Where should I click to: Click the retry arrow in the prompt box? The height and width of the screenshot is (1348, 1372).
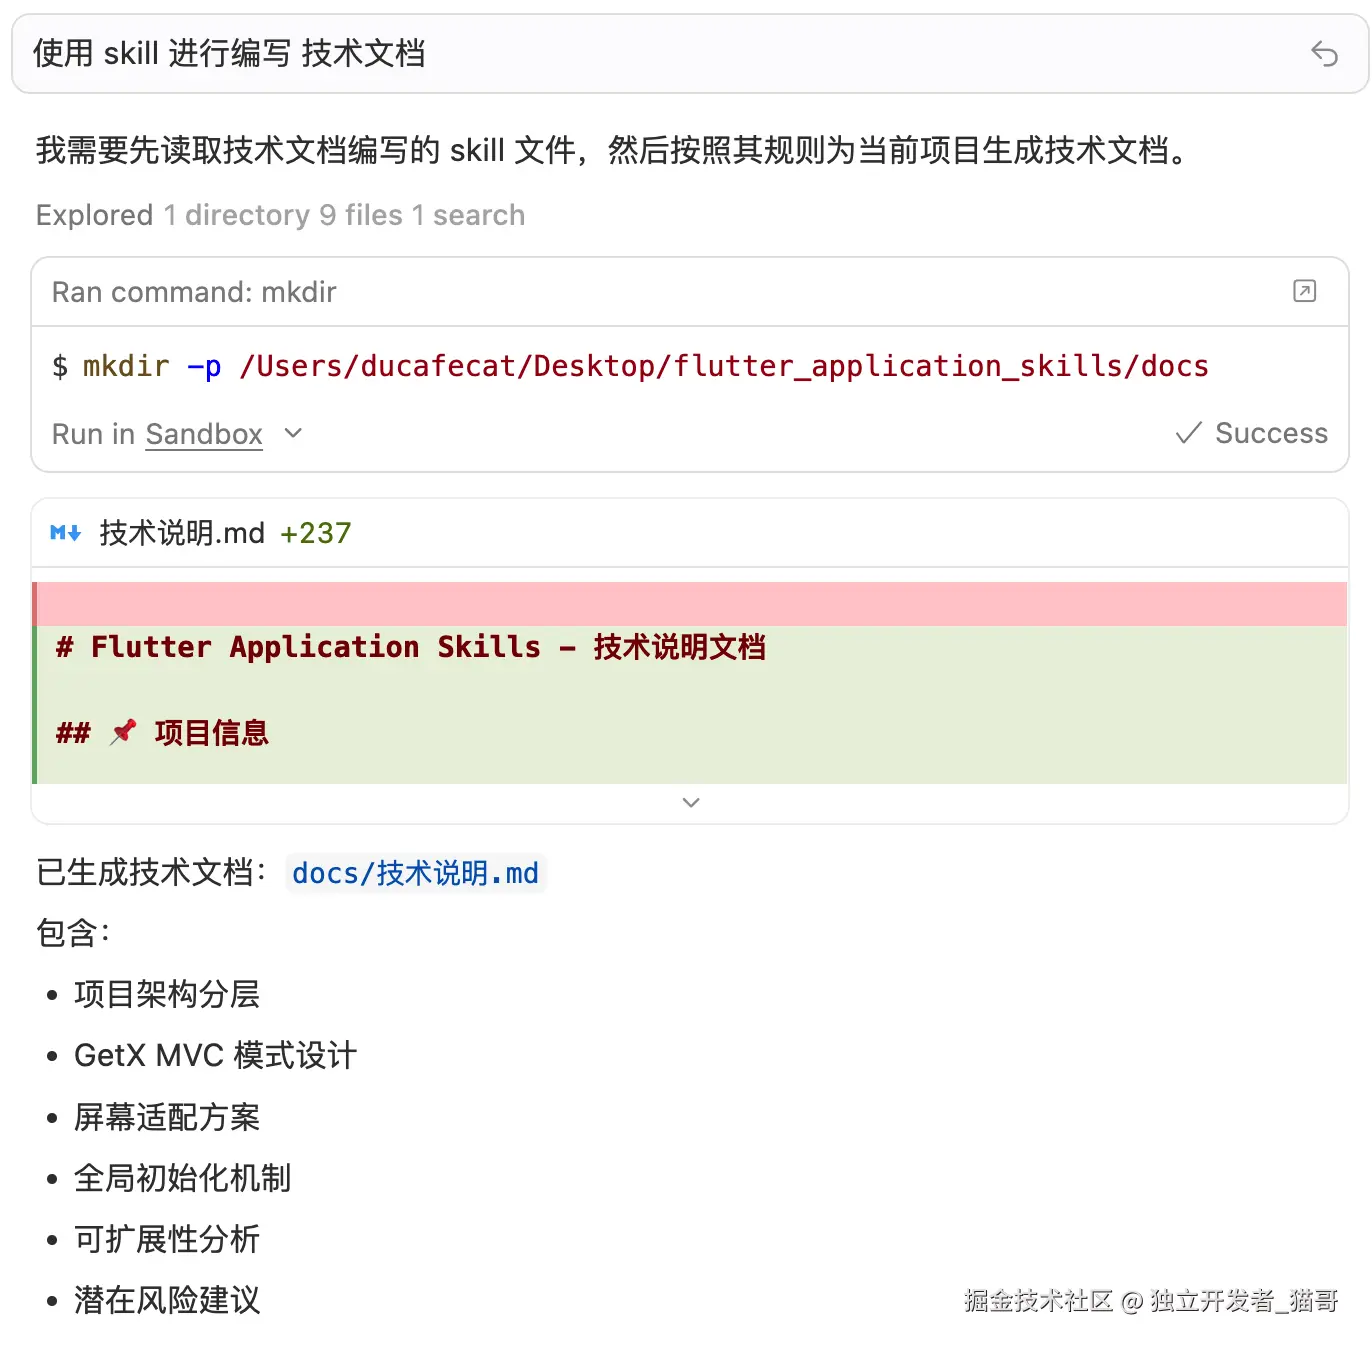pos(1324,55)
